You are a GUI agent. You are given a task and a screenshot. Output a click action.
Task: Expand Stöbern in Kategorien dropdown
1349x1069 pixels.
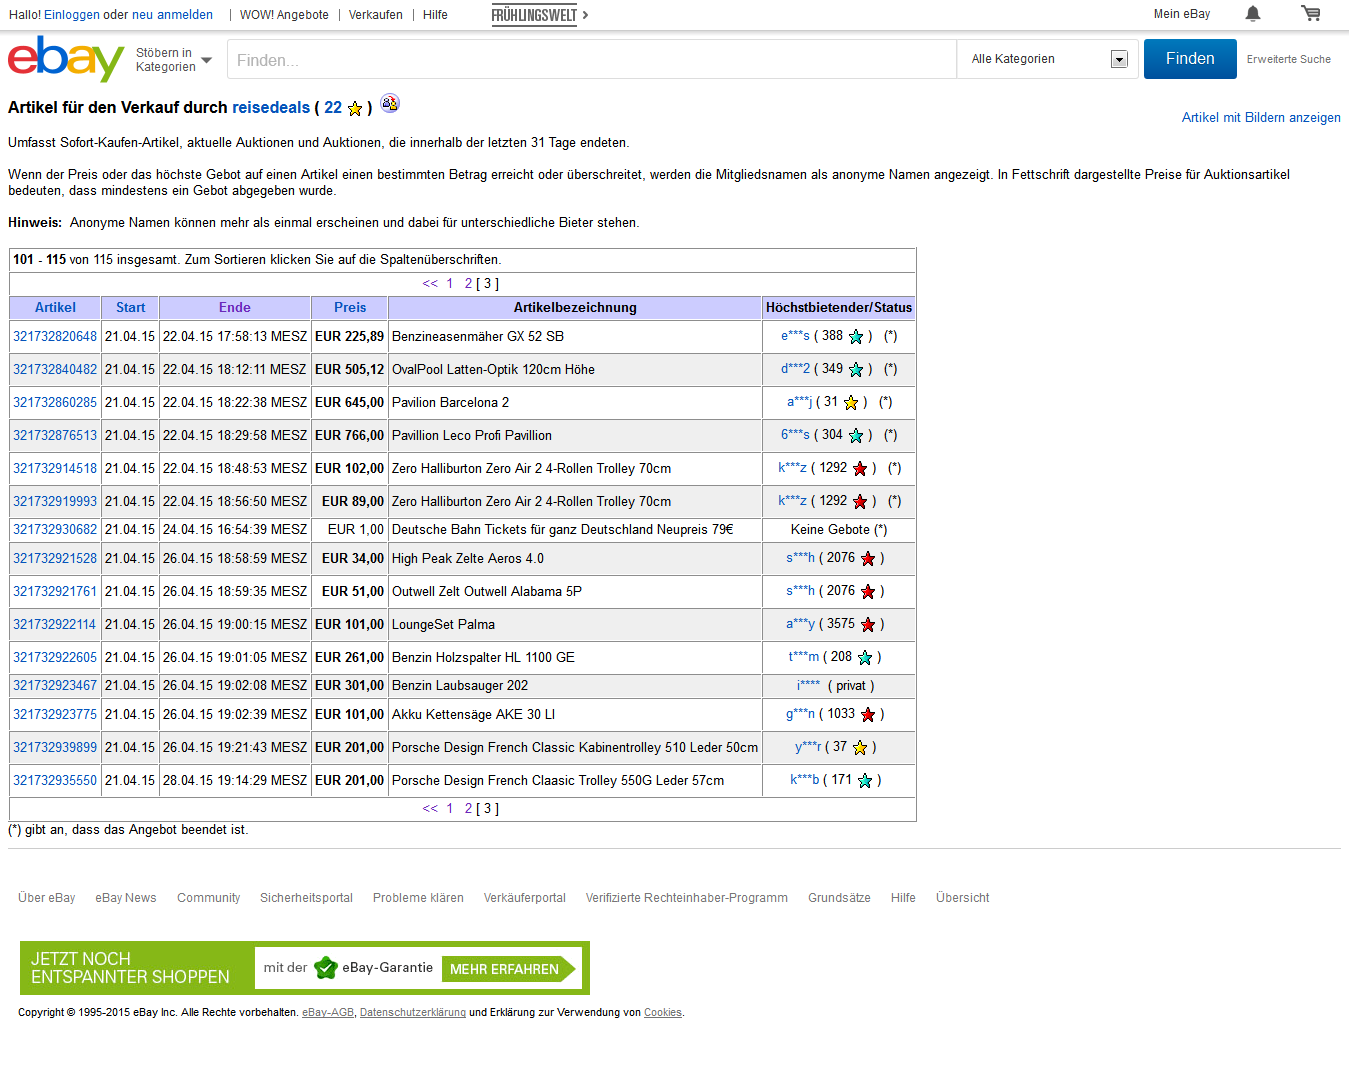(x=174, y=60)
